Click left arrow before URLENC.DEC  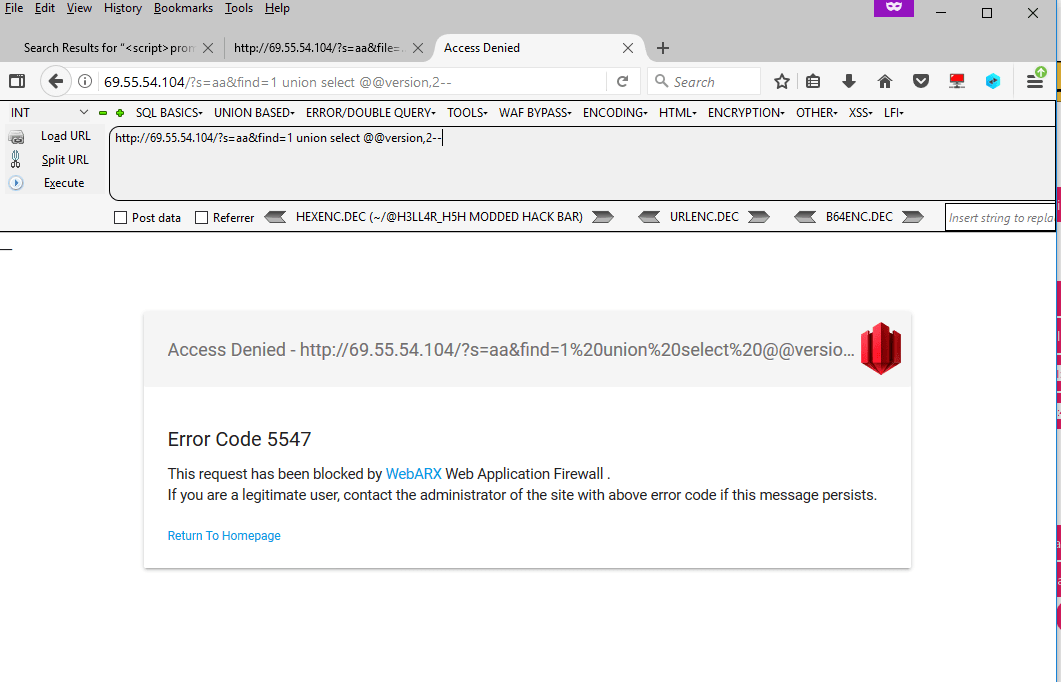649,217
